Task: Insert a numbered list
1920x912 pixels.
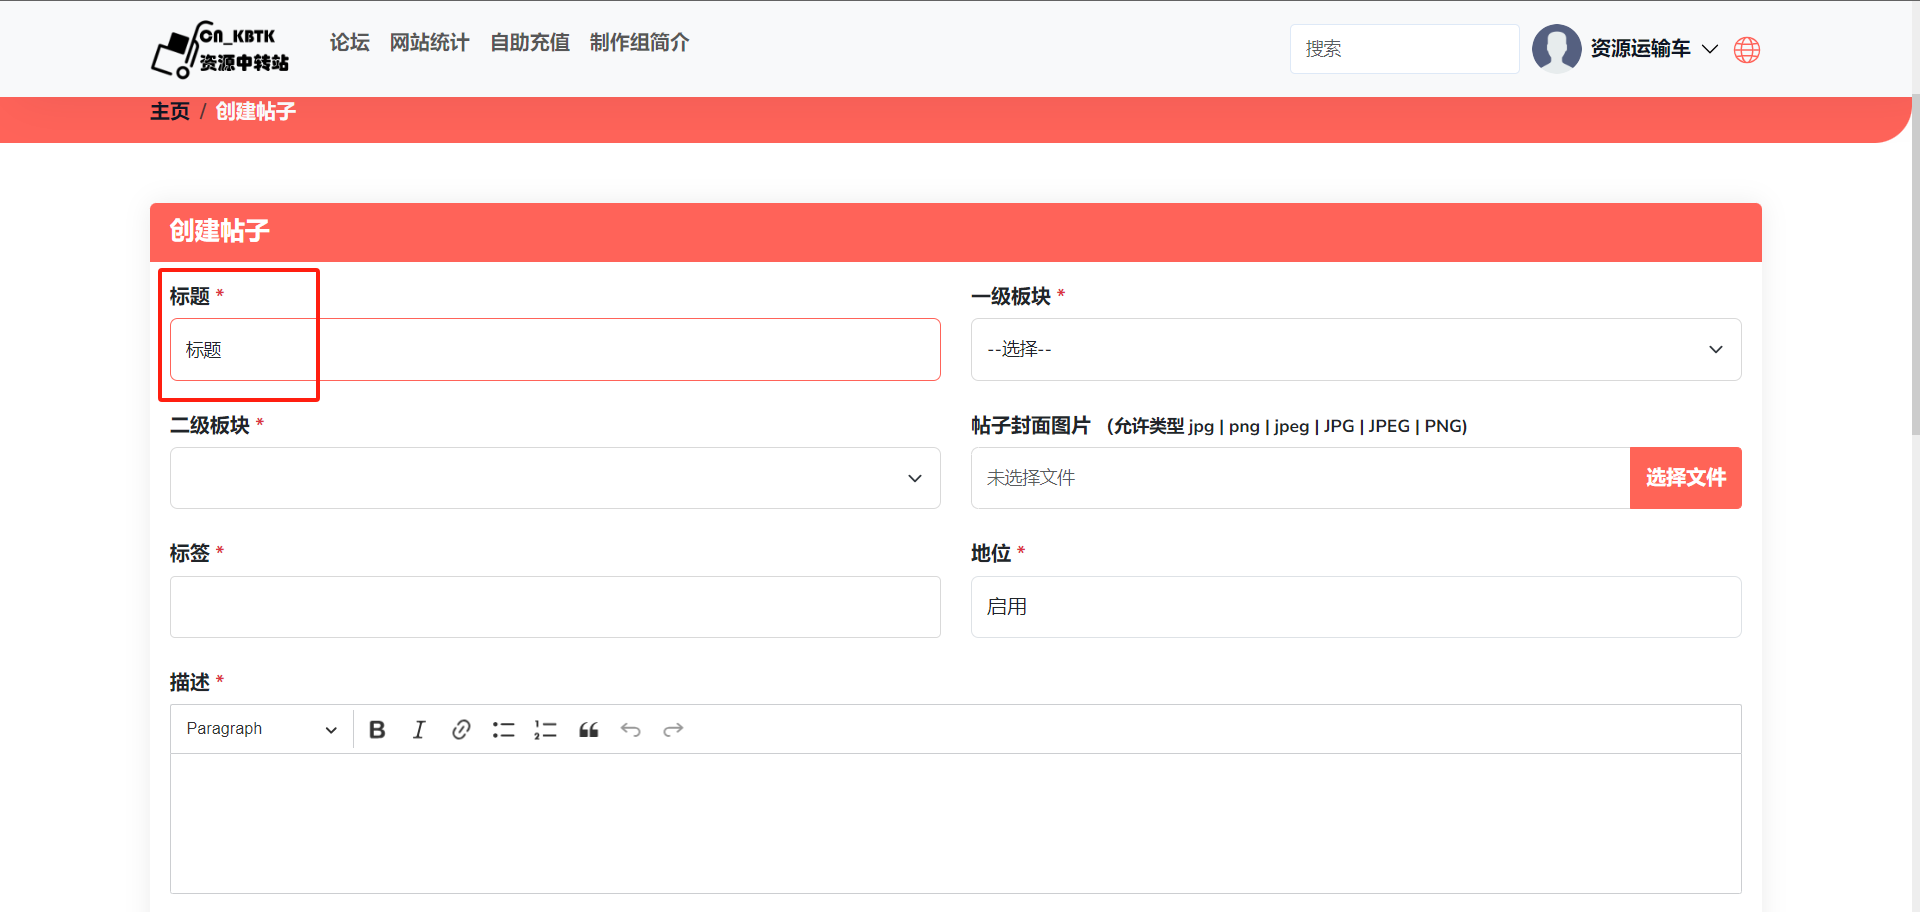Action: pos(545,730)
